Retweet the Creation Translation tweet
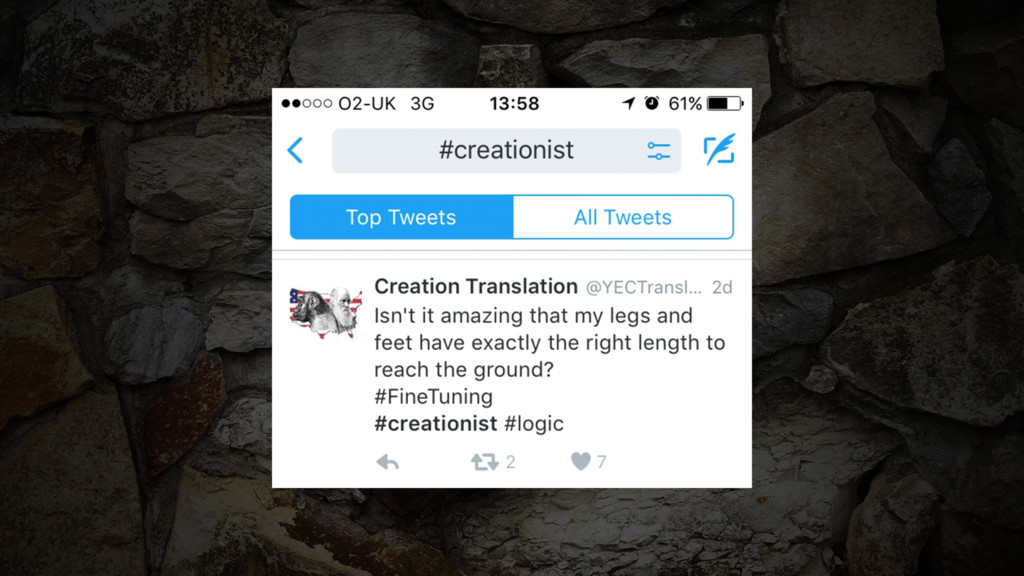The image size is (1024, 576). [x=485, y=462]
